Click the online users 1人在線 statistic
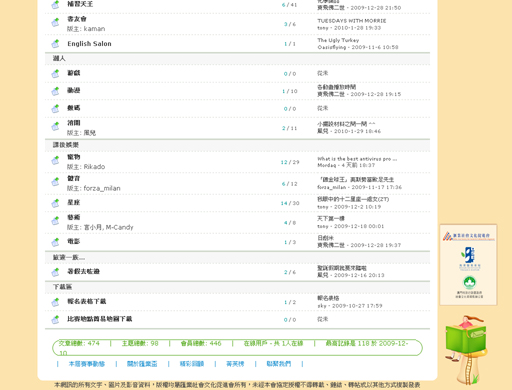 pyautogui.click(x=273, y=343)
